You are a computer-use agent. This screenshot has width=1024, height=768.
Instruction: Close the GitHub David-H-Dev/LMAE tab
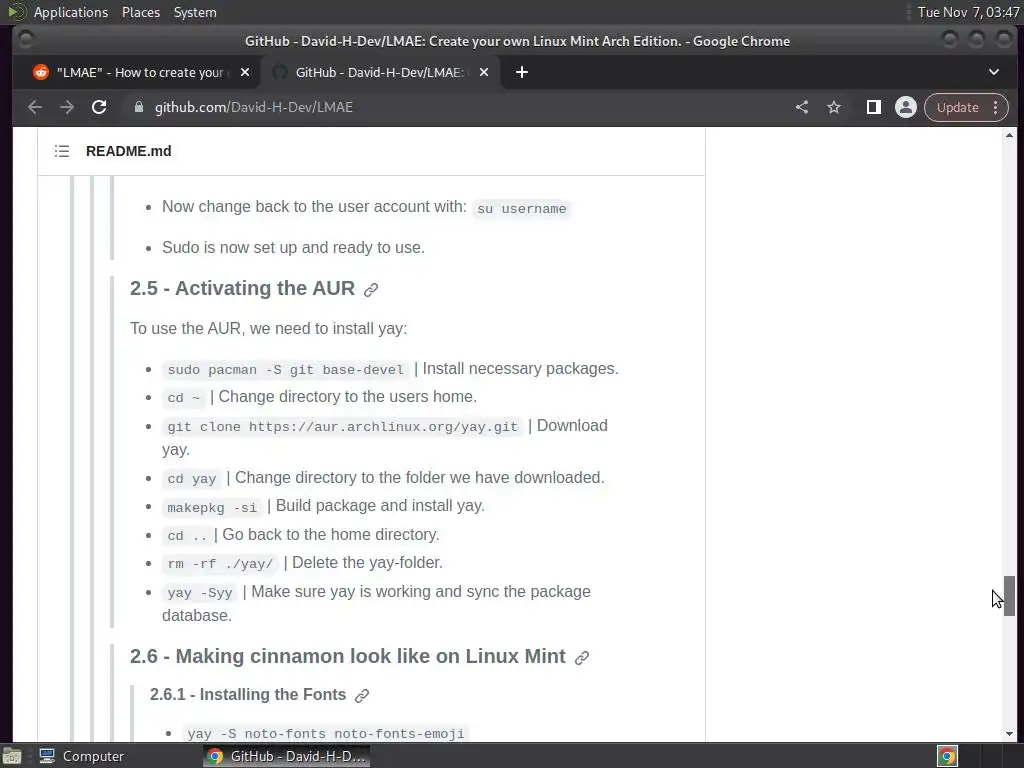(484, 72)
